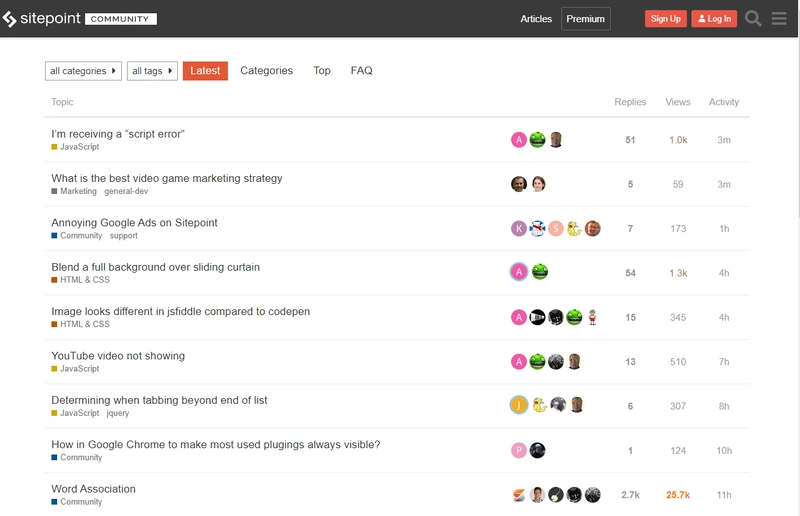Click the Log In button
This screenshot has width=800, height=516.
click(714, 19)
